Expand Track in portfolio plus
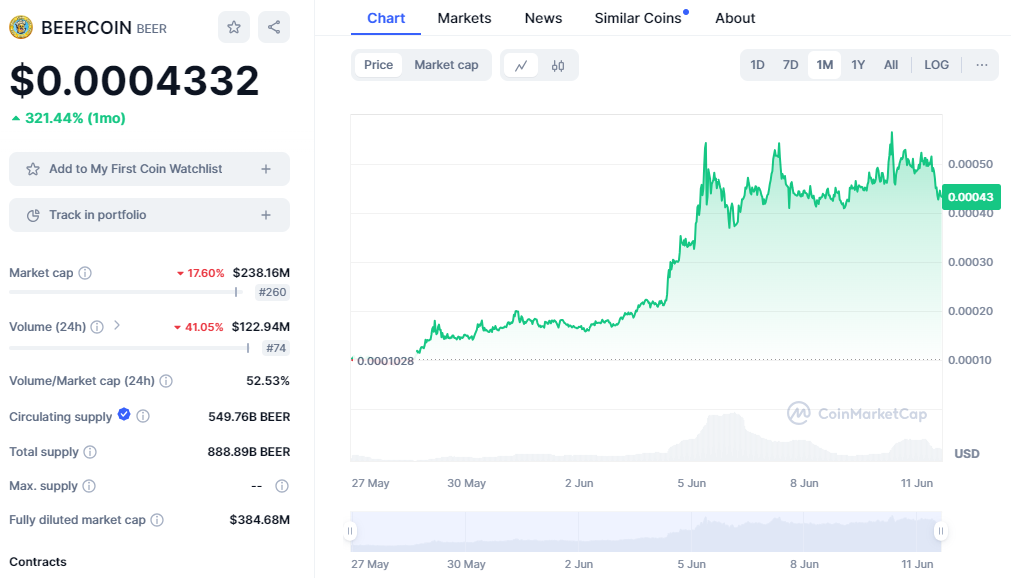This screenshot has width=1011, height=578. pos(266,215)
